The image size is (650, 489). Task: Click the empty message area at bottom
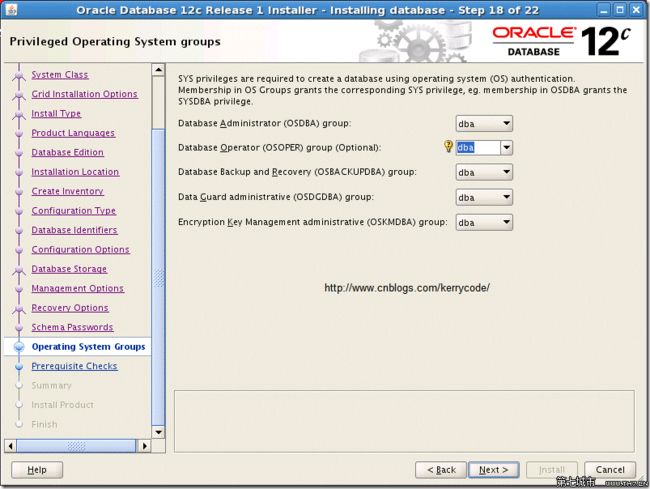coord(404,421)
